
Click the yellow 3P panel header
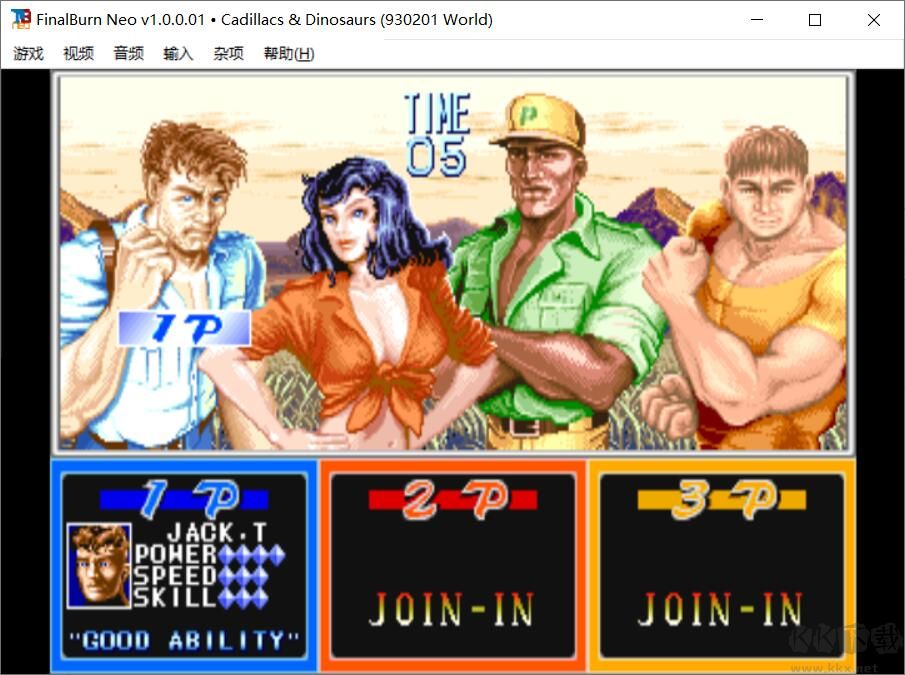[722, 499]
